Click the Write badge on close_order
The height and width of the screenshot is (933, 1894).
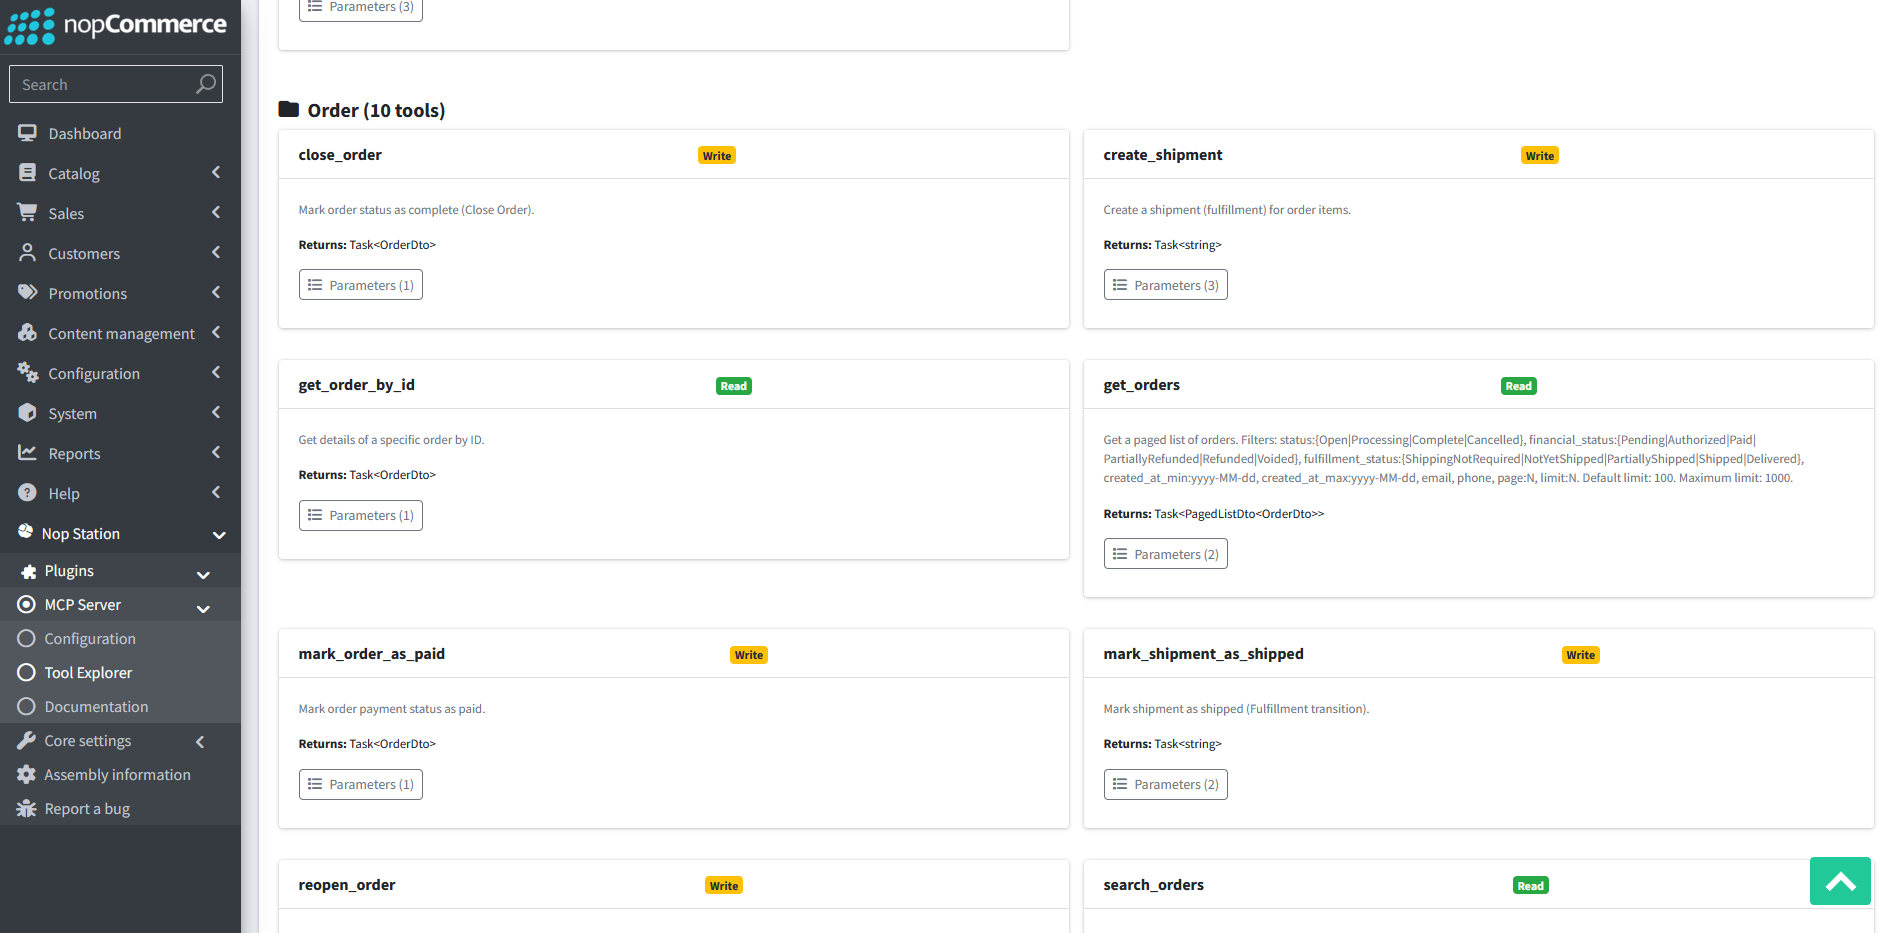[x=717, y=155]
